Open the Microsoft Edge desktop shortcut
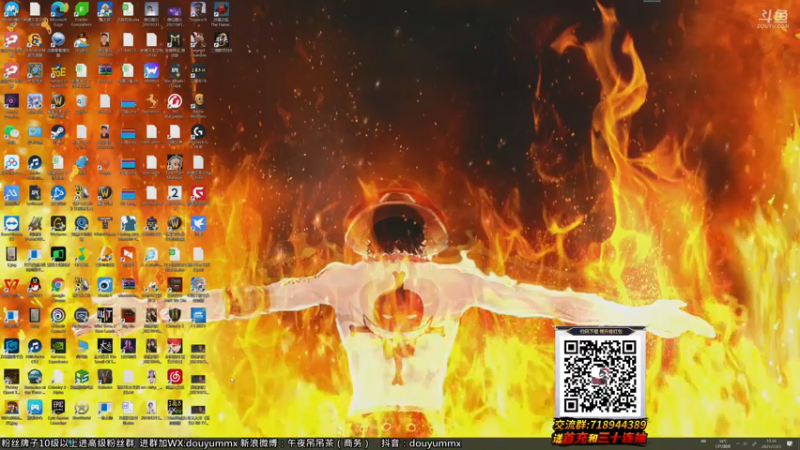Image resolution: width=800 pixels, height=450 pixels. (58, 10)
